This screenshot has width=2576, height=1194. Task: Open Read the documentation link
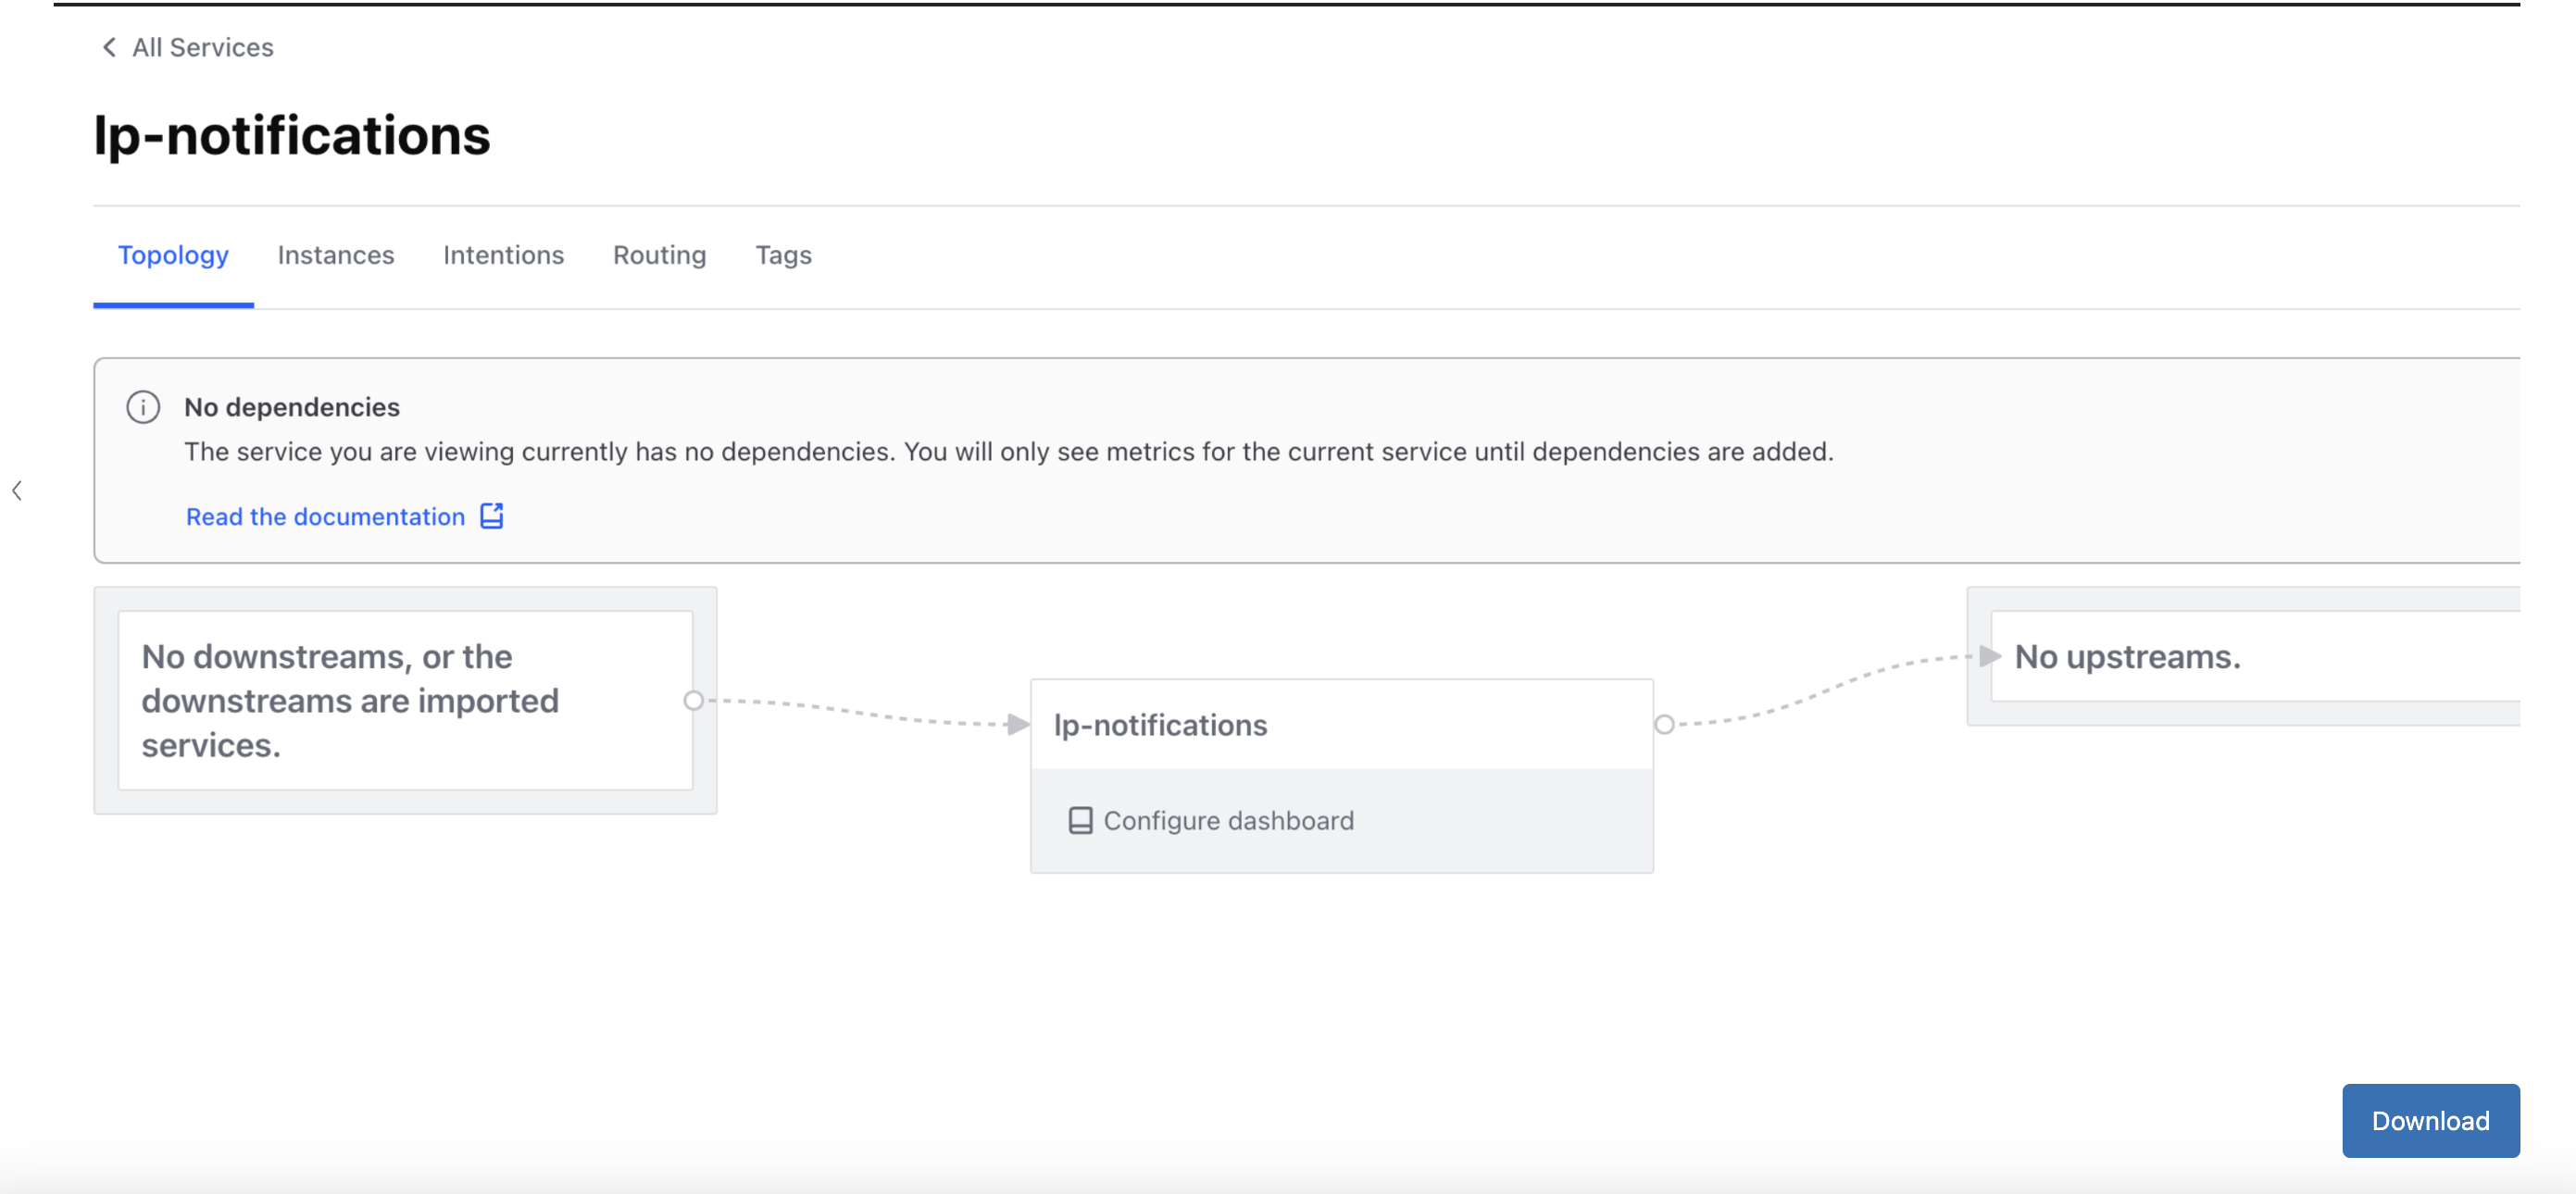[325, 516]
